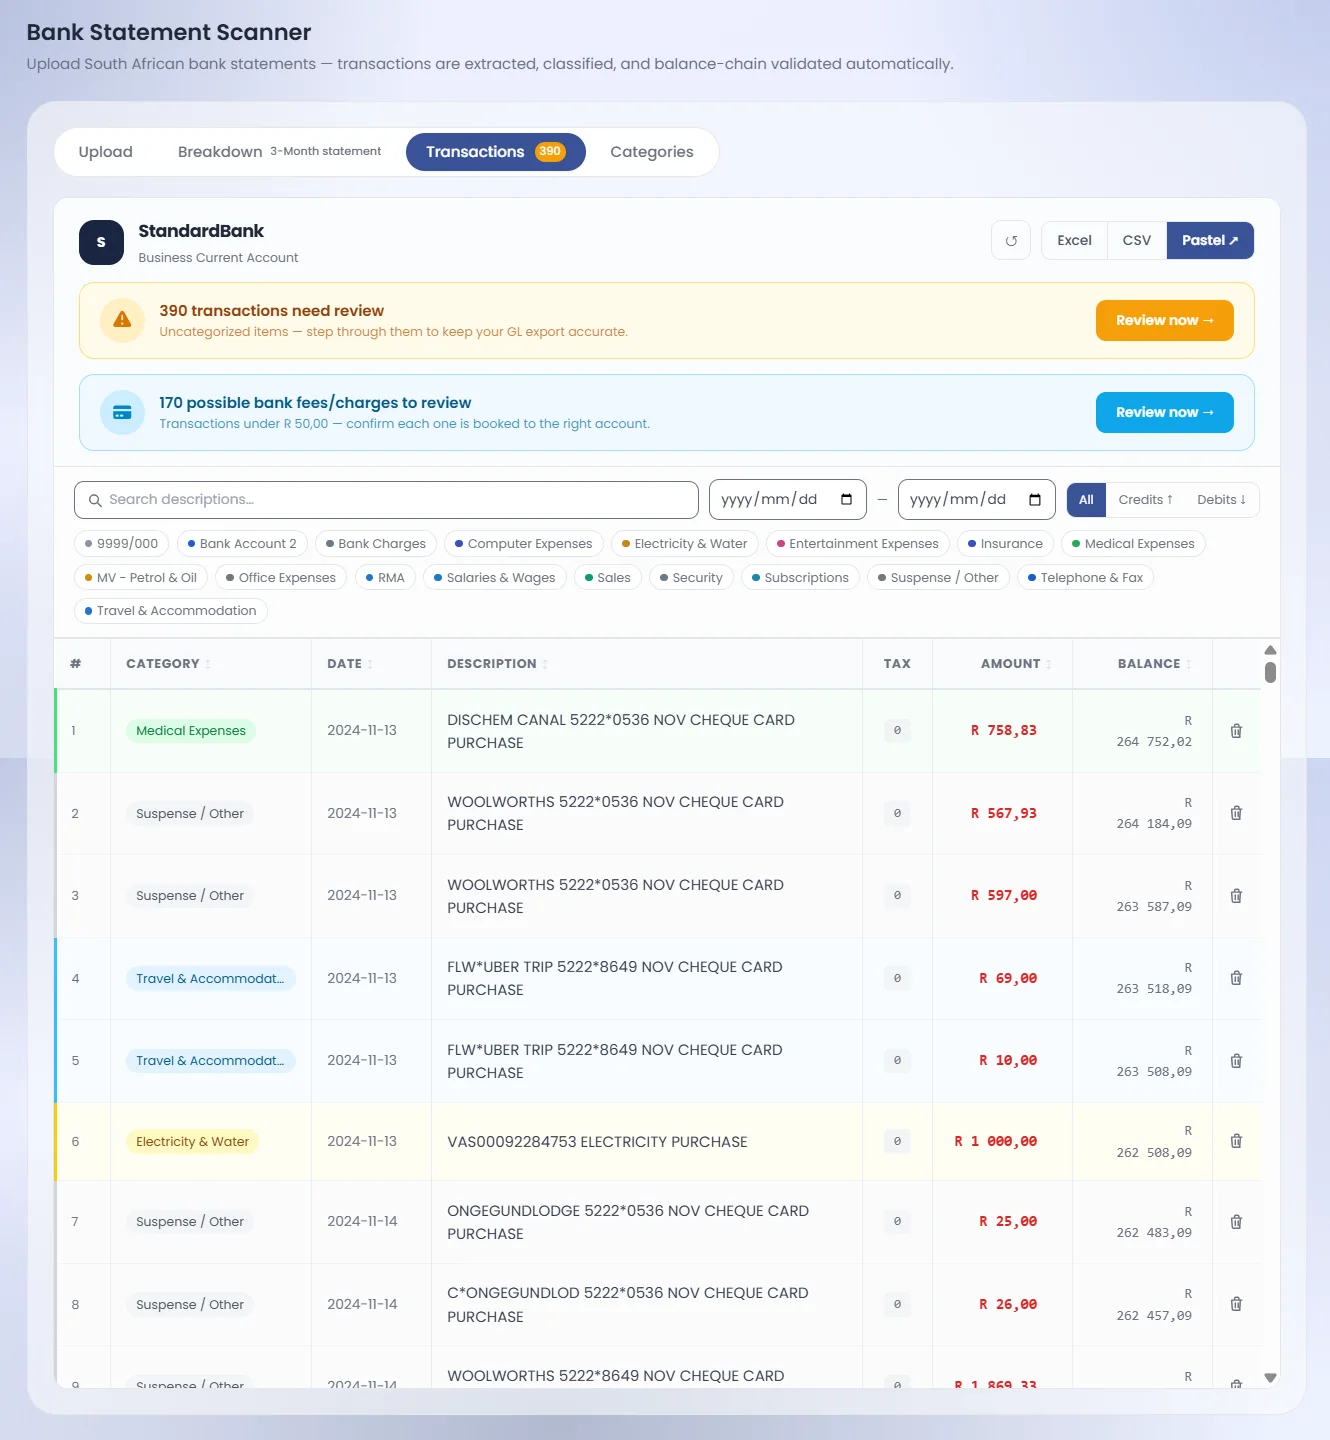This screenshot has width=1330, height=1440.
Task: Delete the ONGEGUNDLODGE R 25,00 row
Action: click(x=1236, y=1222)
